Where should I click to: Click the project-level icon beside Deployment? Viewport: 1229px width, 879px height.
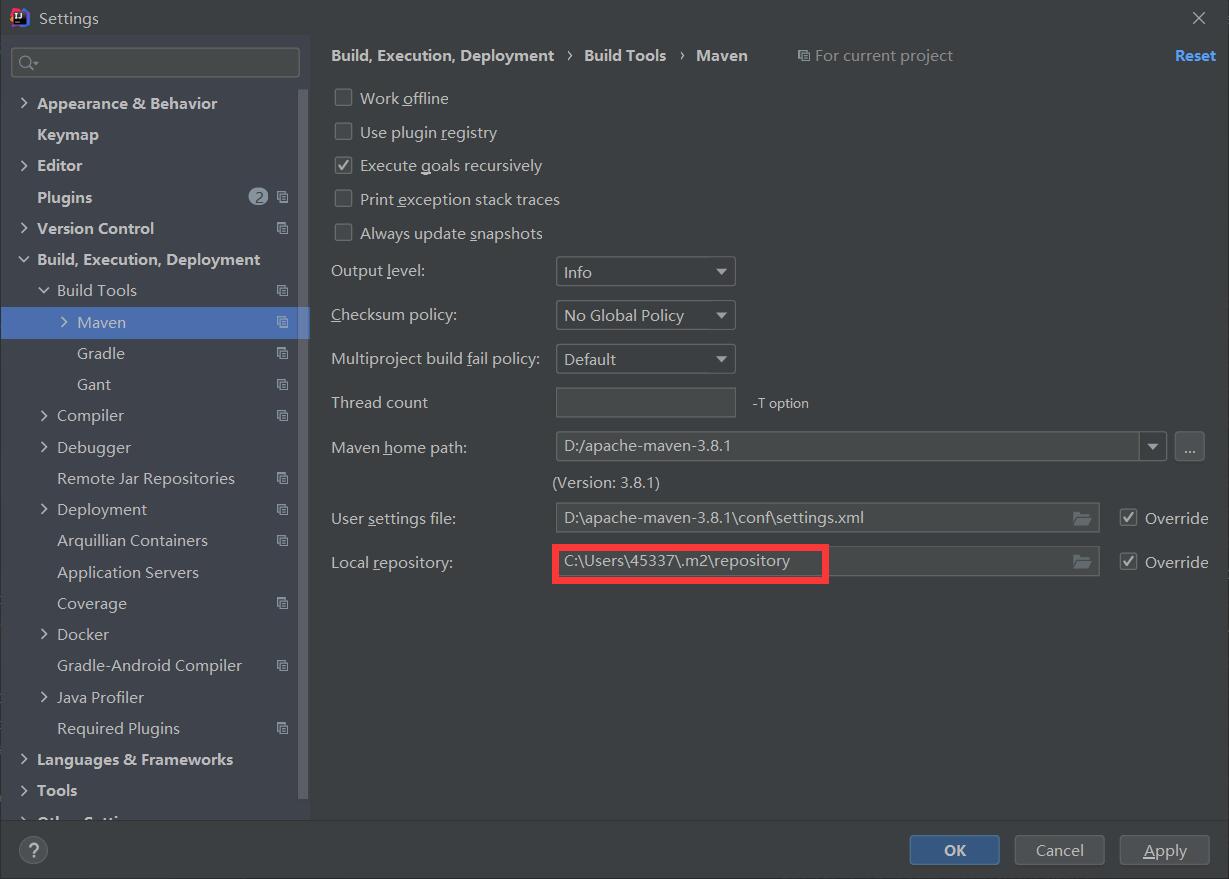[282, 509]
